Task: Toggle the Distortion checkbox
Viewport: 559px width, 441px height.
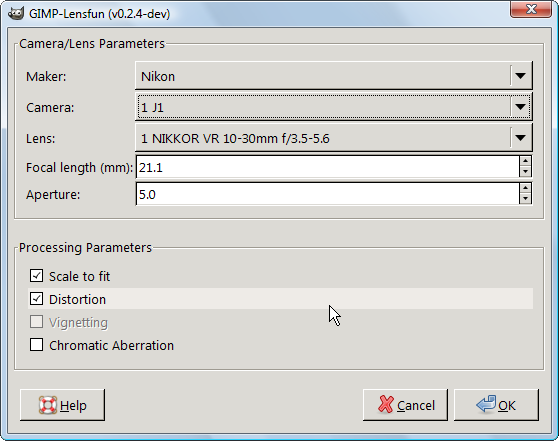Action: [36, 299]
